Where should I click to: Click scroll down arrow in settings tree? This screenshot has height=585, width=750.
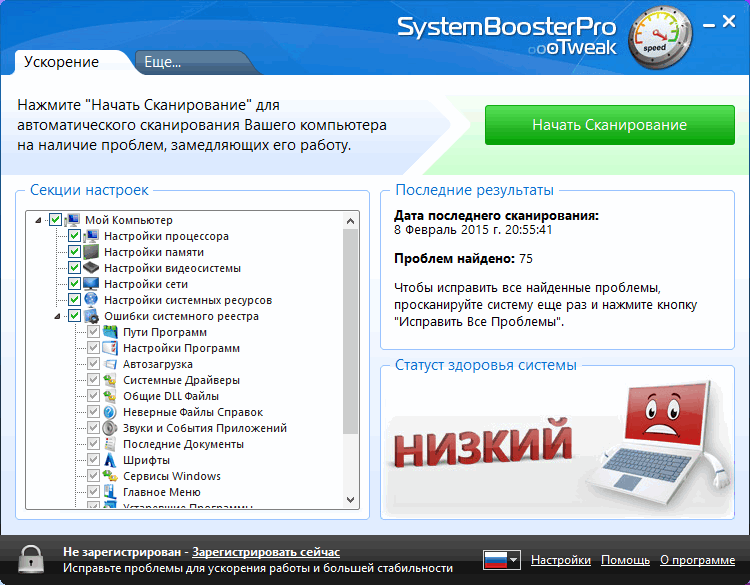pos(350,499)
